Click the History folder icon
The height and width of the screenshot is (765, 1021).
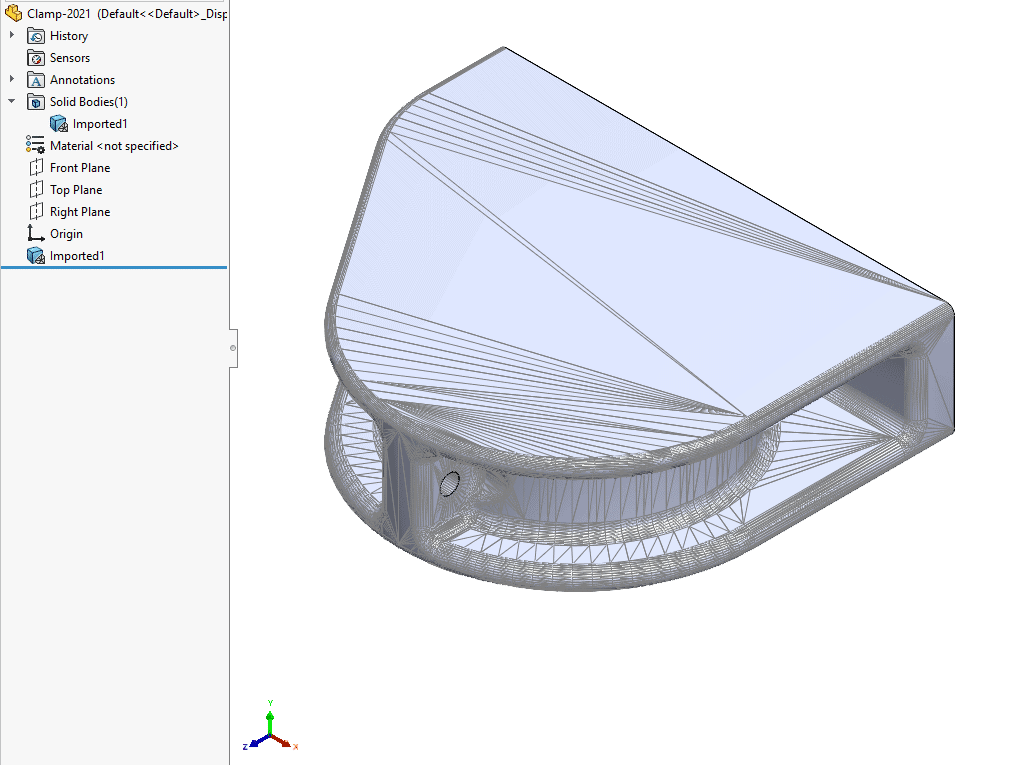pos(36,35)
